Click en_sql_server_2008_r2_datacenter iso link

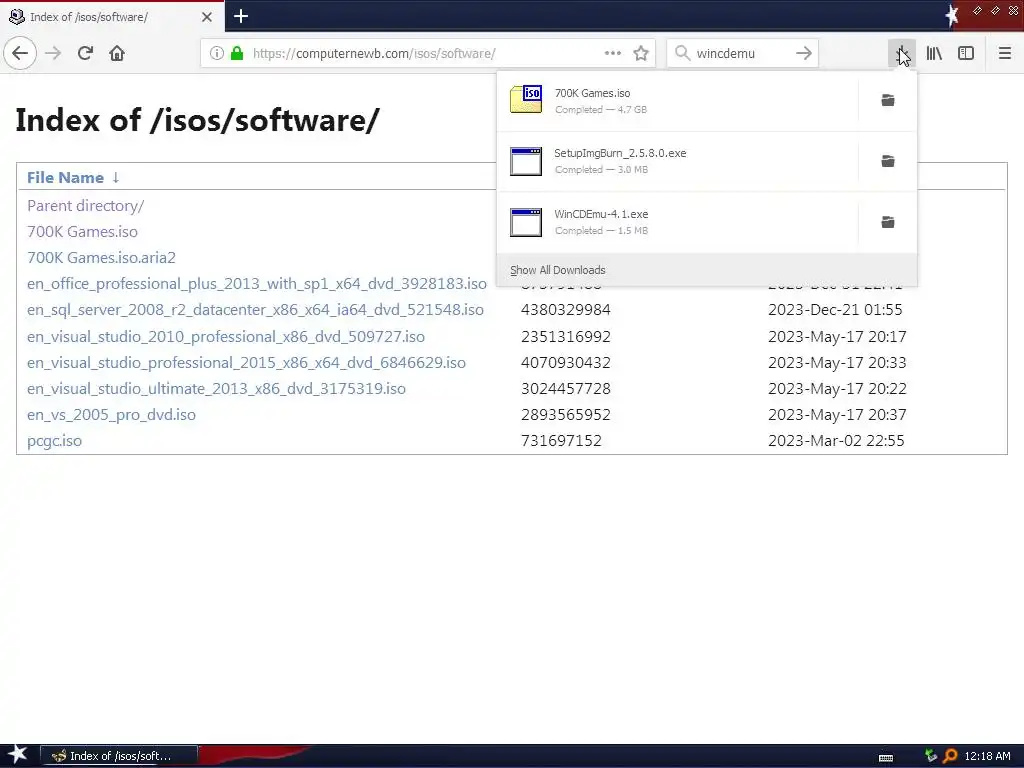(255, 310)
